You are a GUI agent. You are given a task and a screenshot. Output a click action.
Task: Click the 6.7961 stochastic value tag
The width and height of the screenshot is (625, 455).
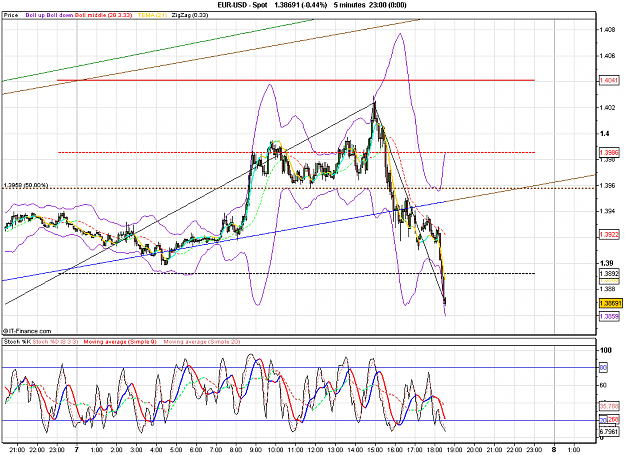(609, 431)
